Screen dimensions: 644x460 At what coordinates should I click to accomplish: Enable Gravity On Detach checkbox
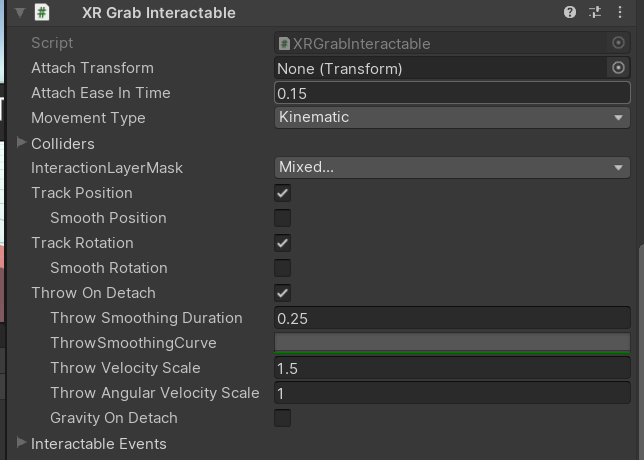[x=283, y=418]
